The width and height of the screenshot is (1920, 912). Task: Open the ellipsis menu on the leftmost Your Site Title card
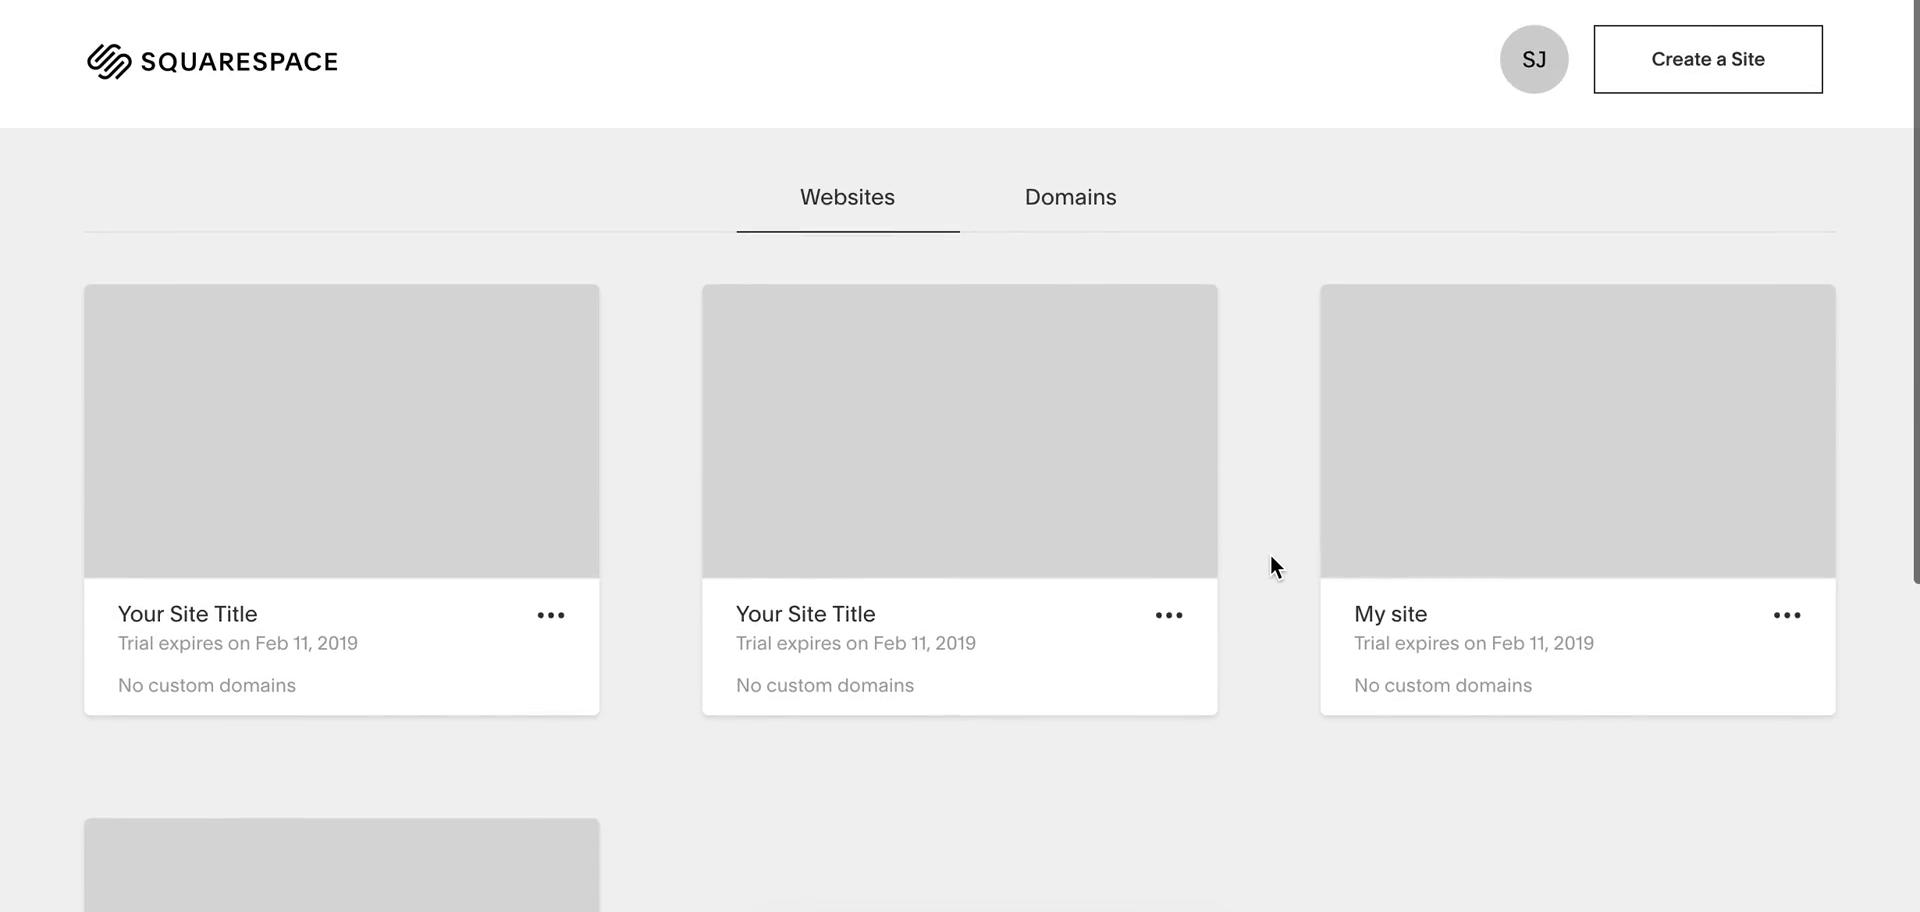pos(551,615)
